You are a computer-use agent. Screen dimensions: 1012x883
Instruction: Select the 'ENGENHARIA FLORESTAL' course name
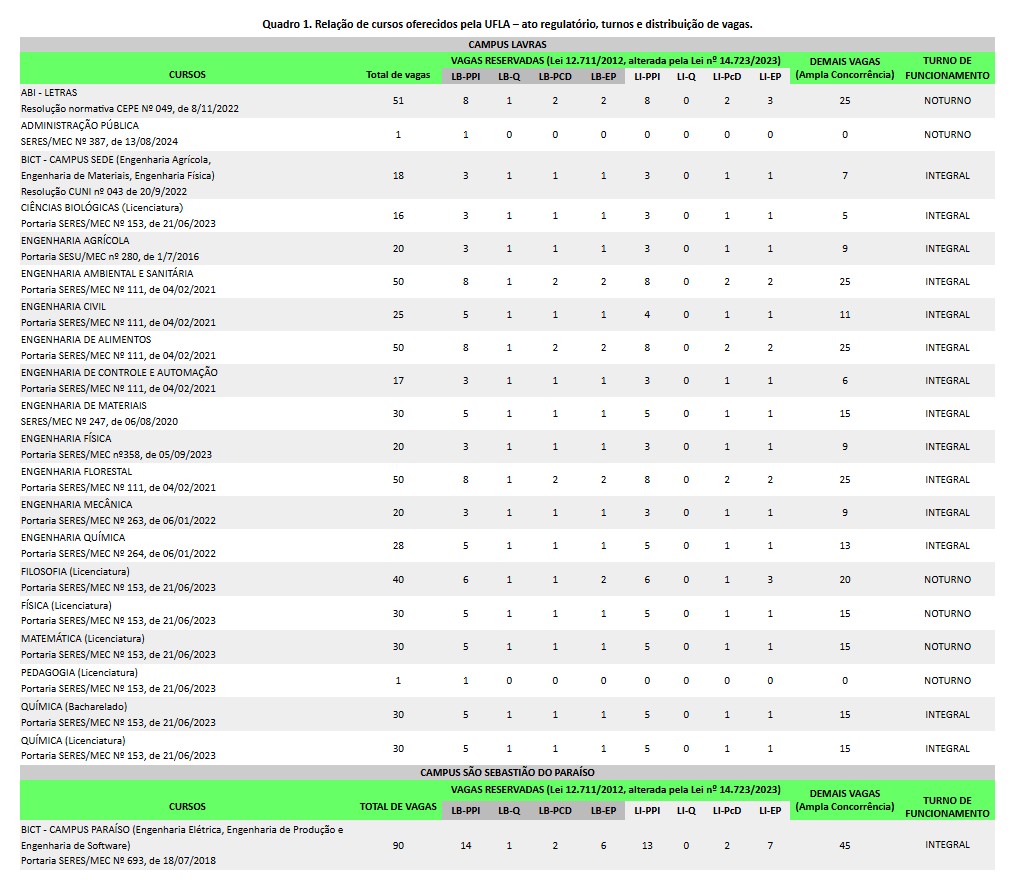pyautogui.click(x=76, y=472)
